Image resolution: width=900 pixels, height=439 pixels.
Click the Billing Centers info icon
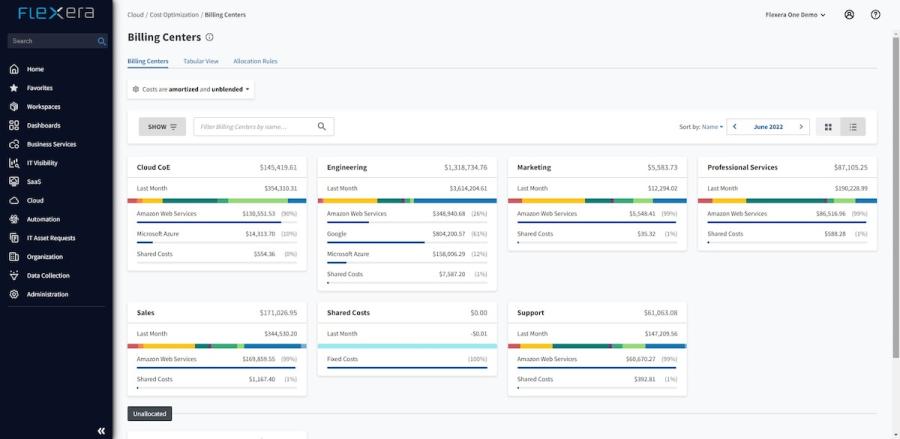point(210,37)
